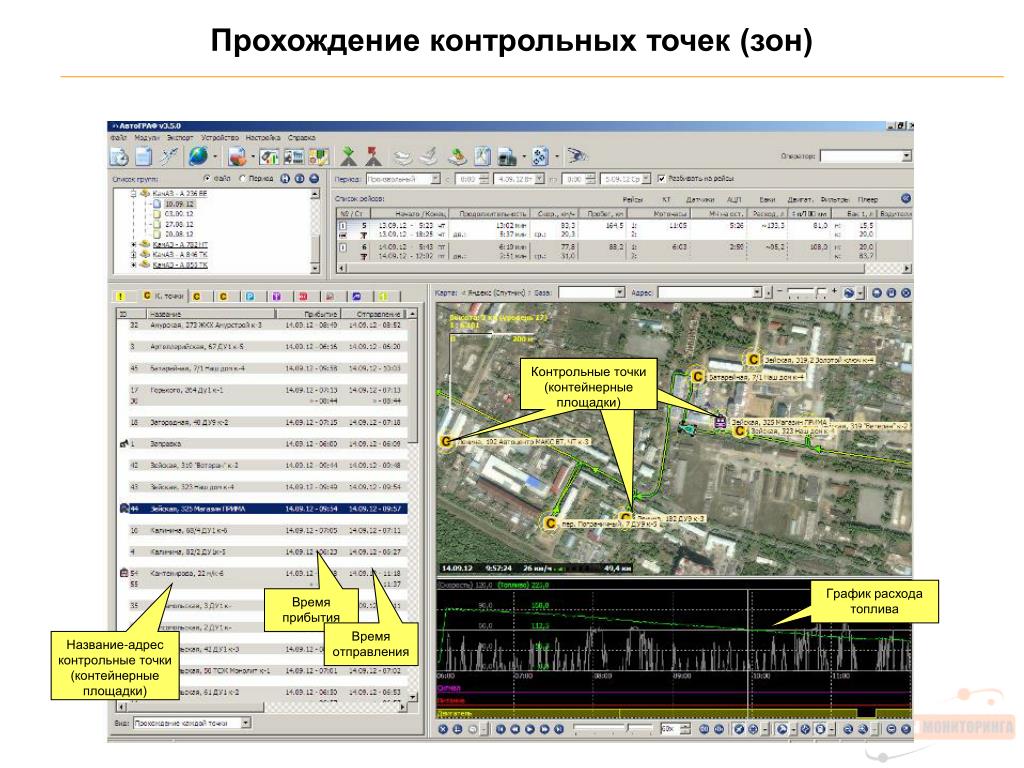Open the globe icon's dropdown arrow

(215, 157)
